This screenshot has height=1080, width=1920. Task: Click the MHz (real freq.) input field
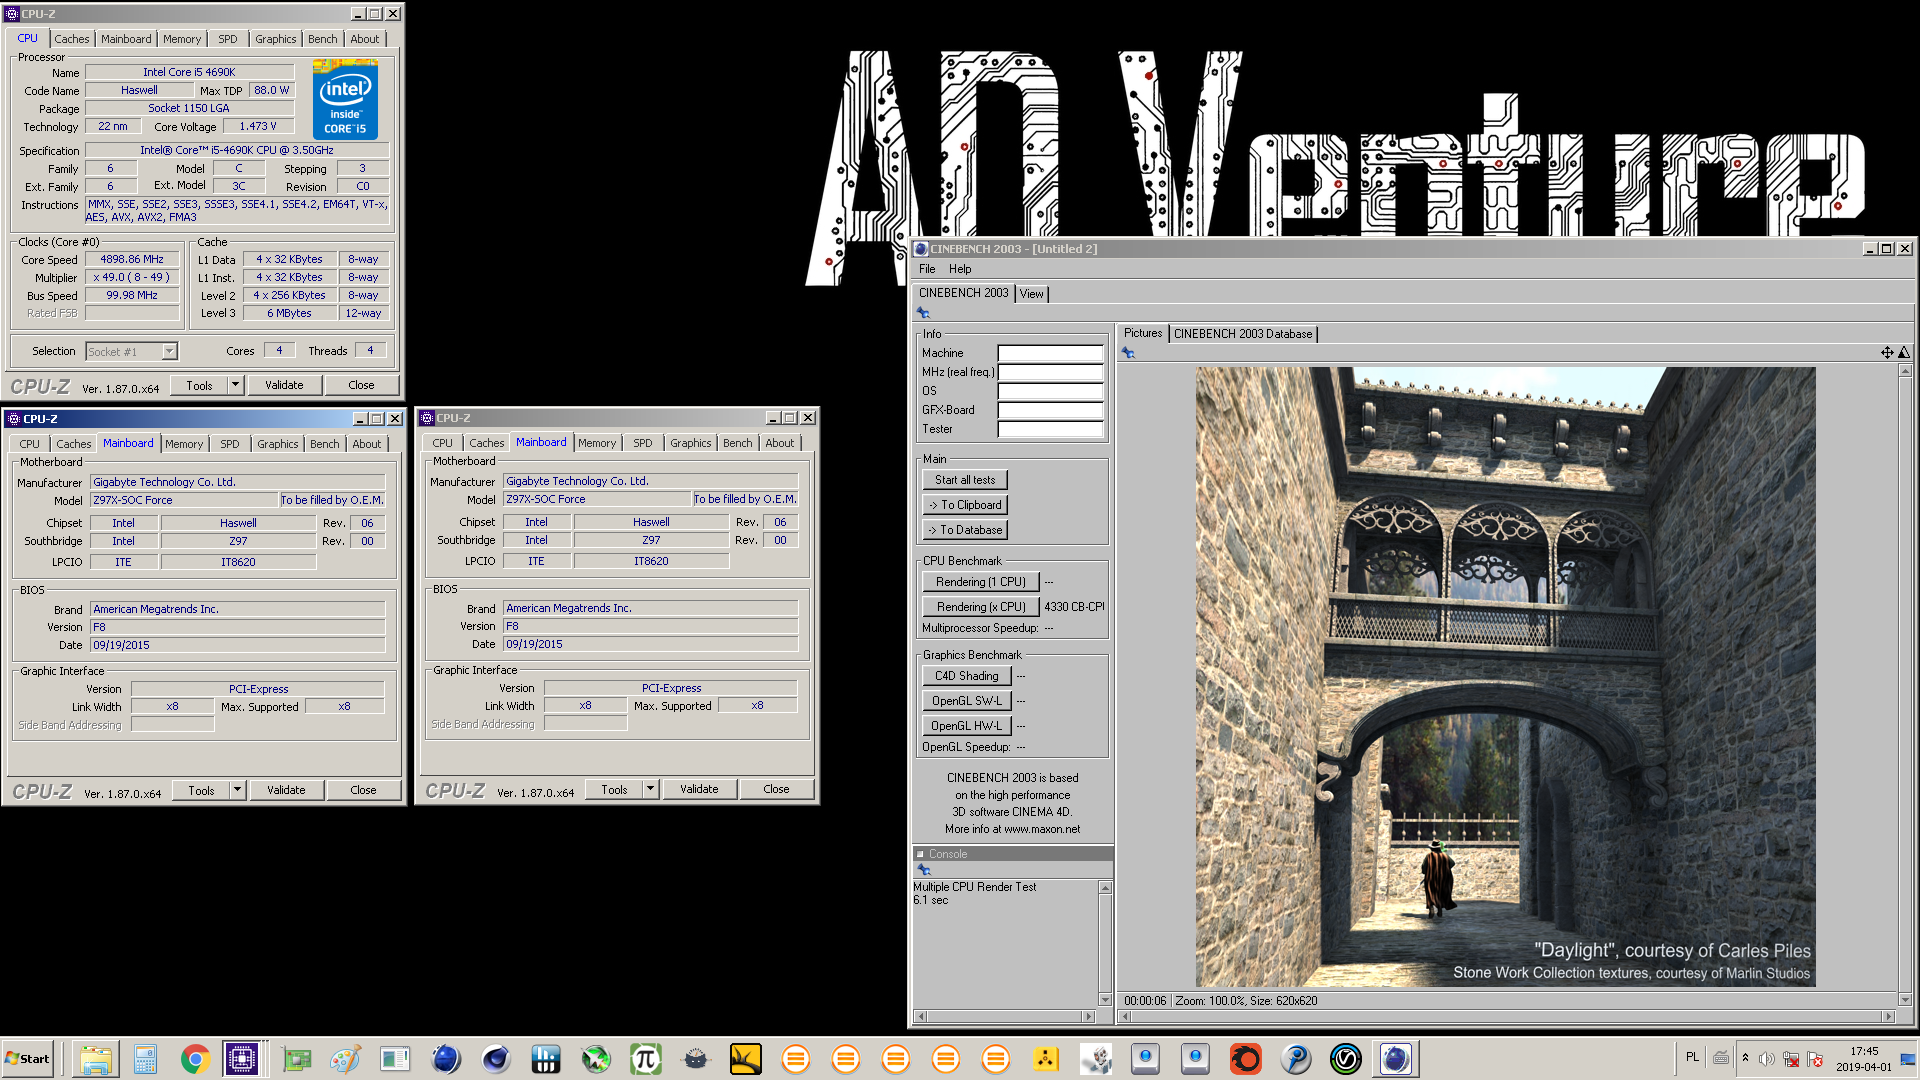tap(1050, 372)
